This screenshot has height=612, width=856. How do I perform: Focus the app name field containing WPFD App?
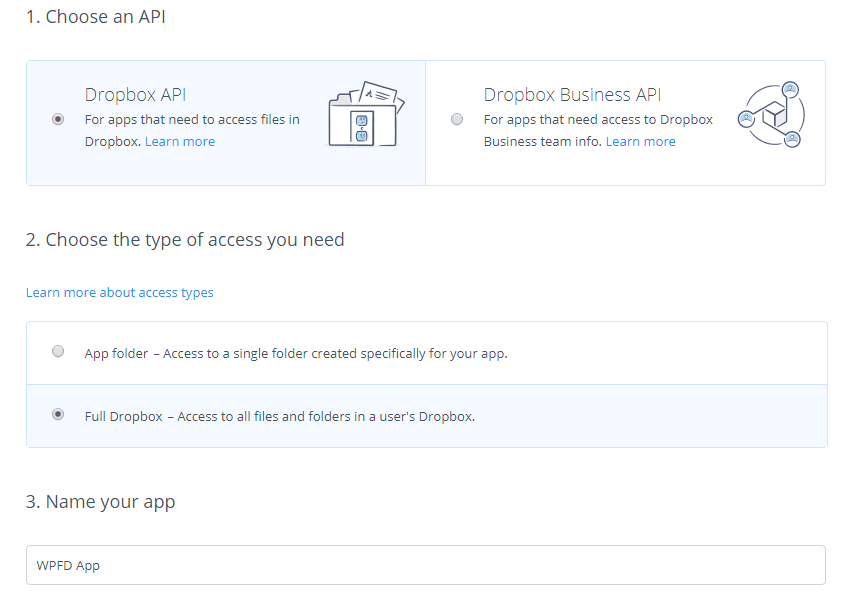click(425, 565)
